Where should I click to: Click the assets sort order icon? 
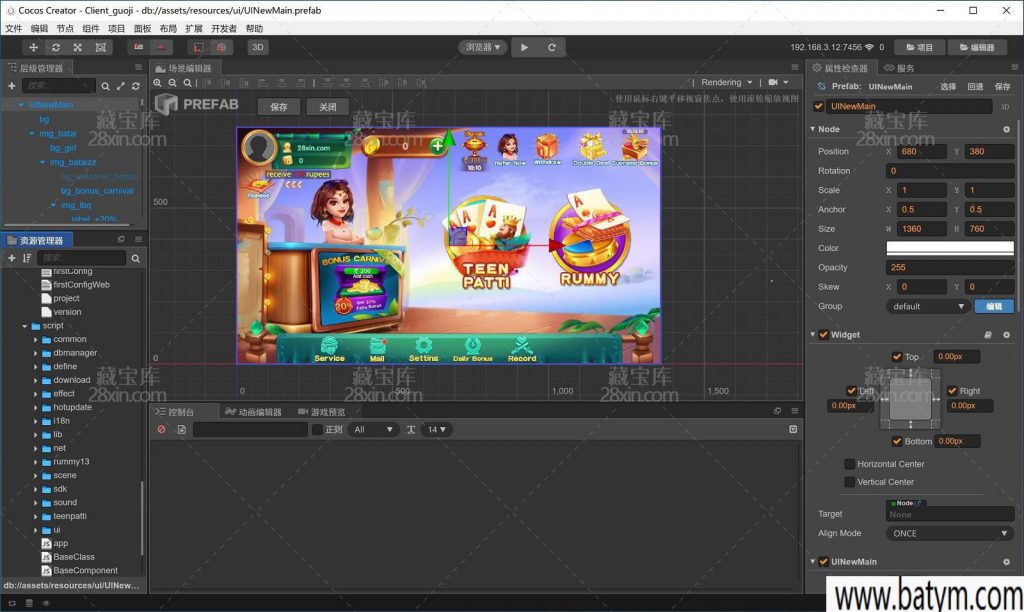click(27, 258)
